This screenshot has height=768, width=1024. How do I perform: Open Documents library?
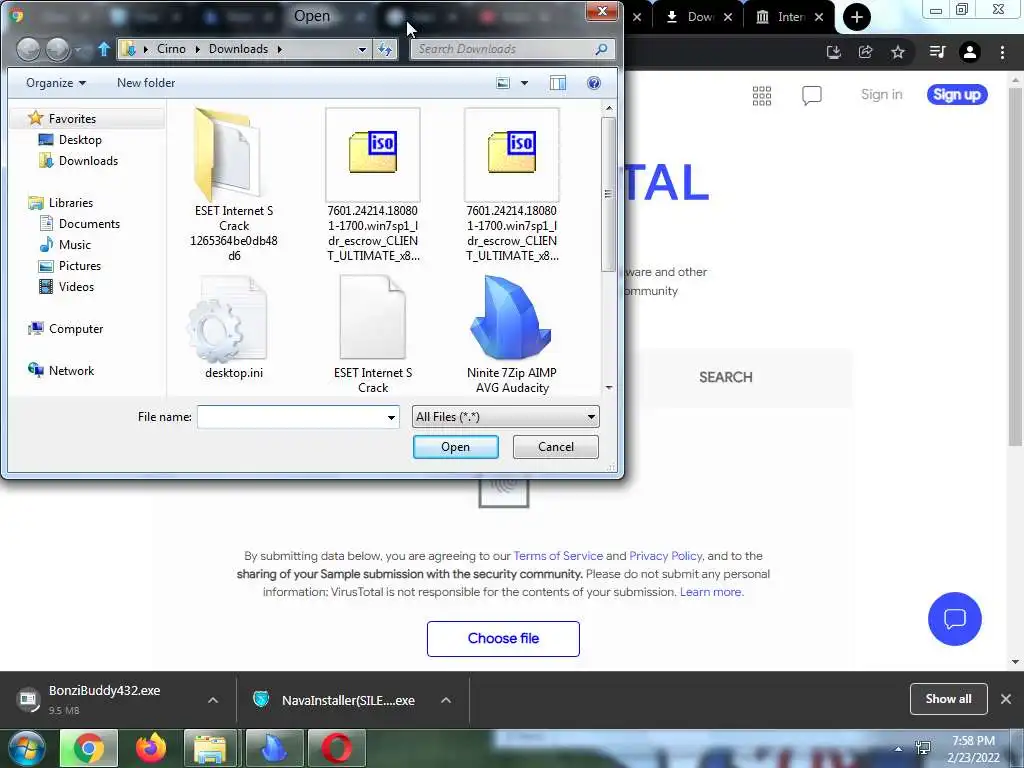[89, 223]
